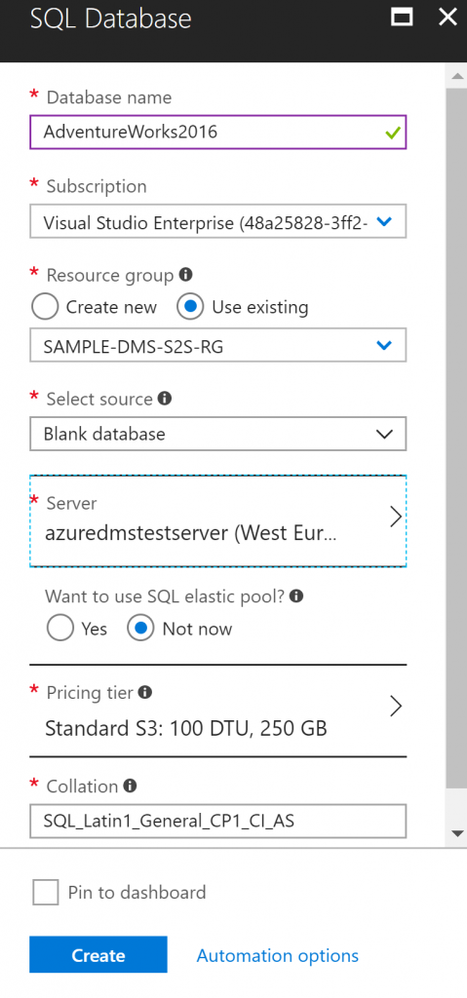Select the Create new resource group option
The image size is (467, 998).
(45, 307)
